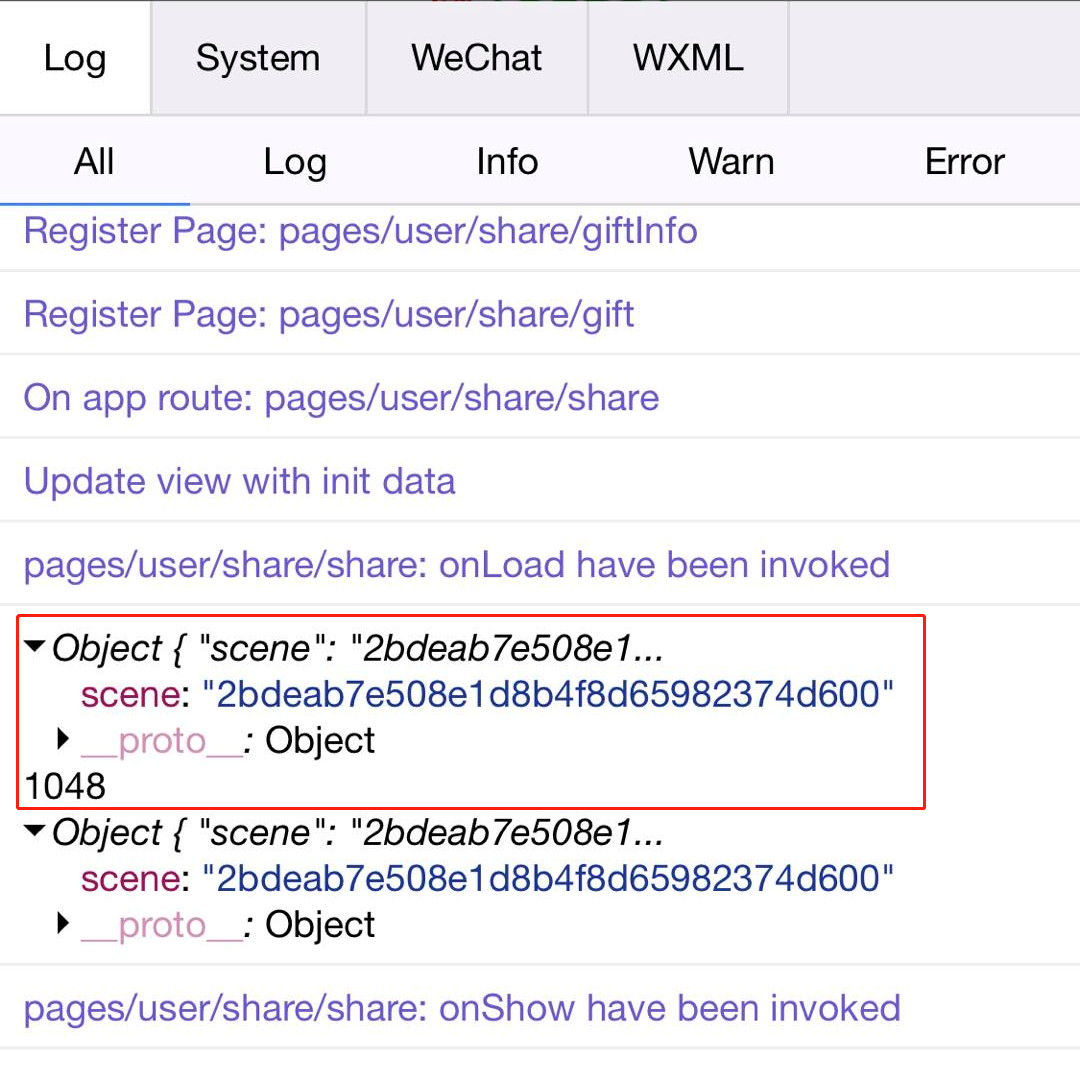
Task: Collapse the Object entry below the 1048 line
Action: 36,831
